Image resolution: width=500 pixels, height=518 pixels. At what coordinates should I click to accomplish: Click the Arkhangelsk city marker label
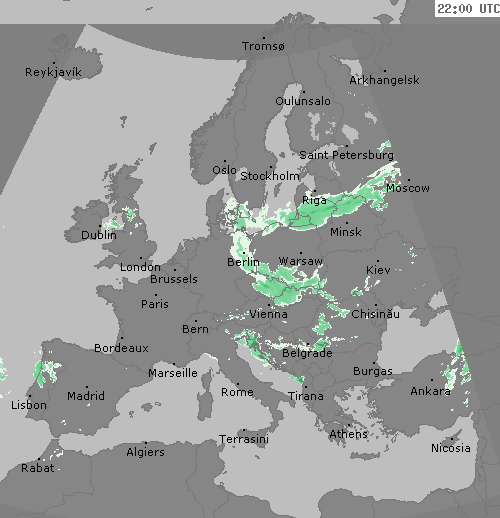(384, 80)
